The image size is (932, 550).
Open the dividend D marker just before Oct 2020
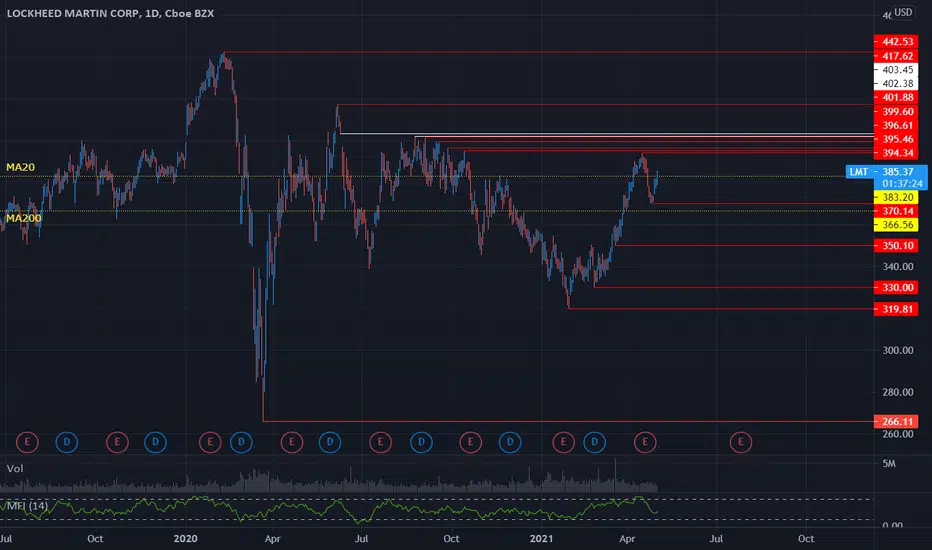[x=421, y=442]
